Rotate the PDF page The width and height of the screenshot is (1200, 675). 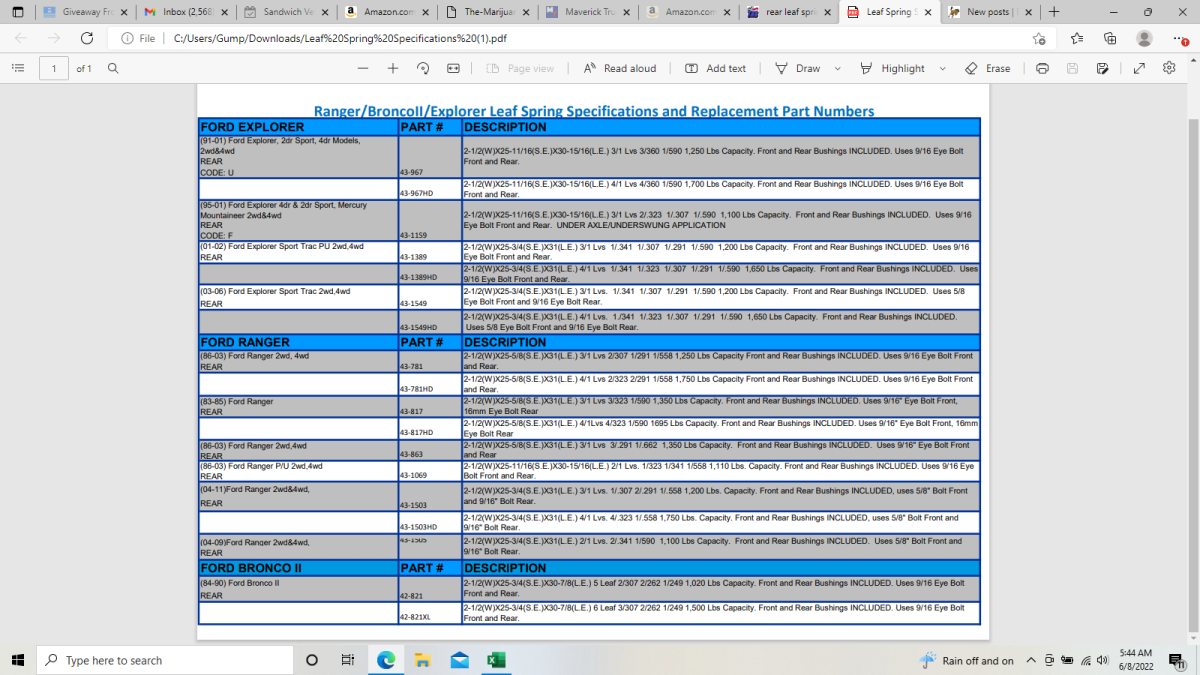(423, 68)
